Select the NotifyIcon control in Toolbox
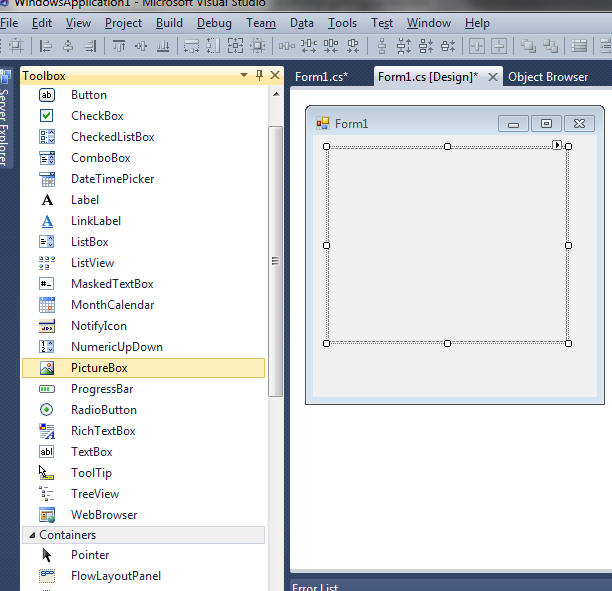This screenshot has width=612, height=591. coord(98,326)
